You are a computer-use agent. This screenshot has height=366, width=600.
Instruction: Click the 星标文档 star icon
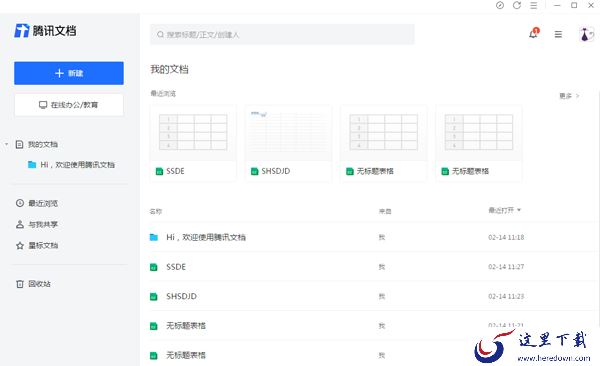(x=20, y=246)
